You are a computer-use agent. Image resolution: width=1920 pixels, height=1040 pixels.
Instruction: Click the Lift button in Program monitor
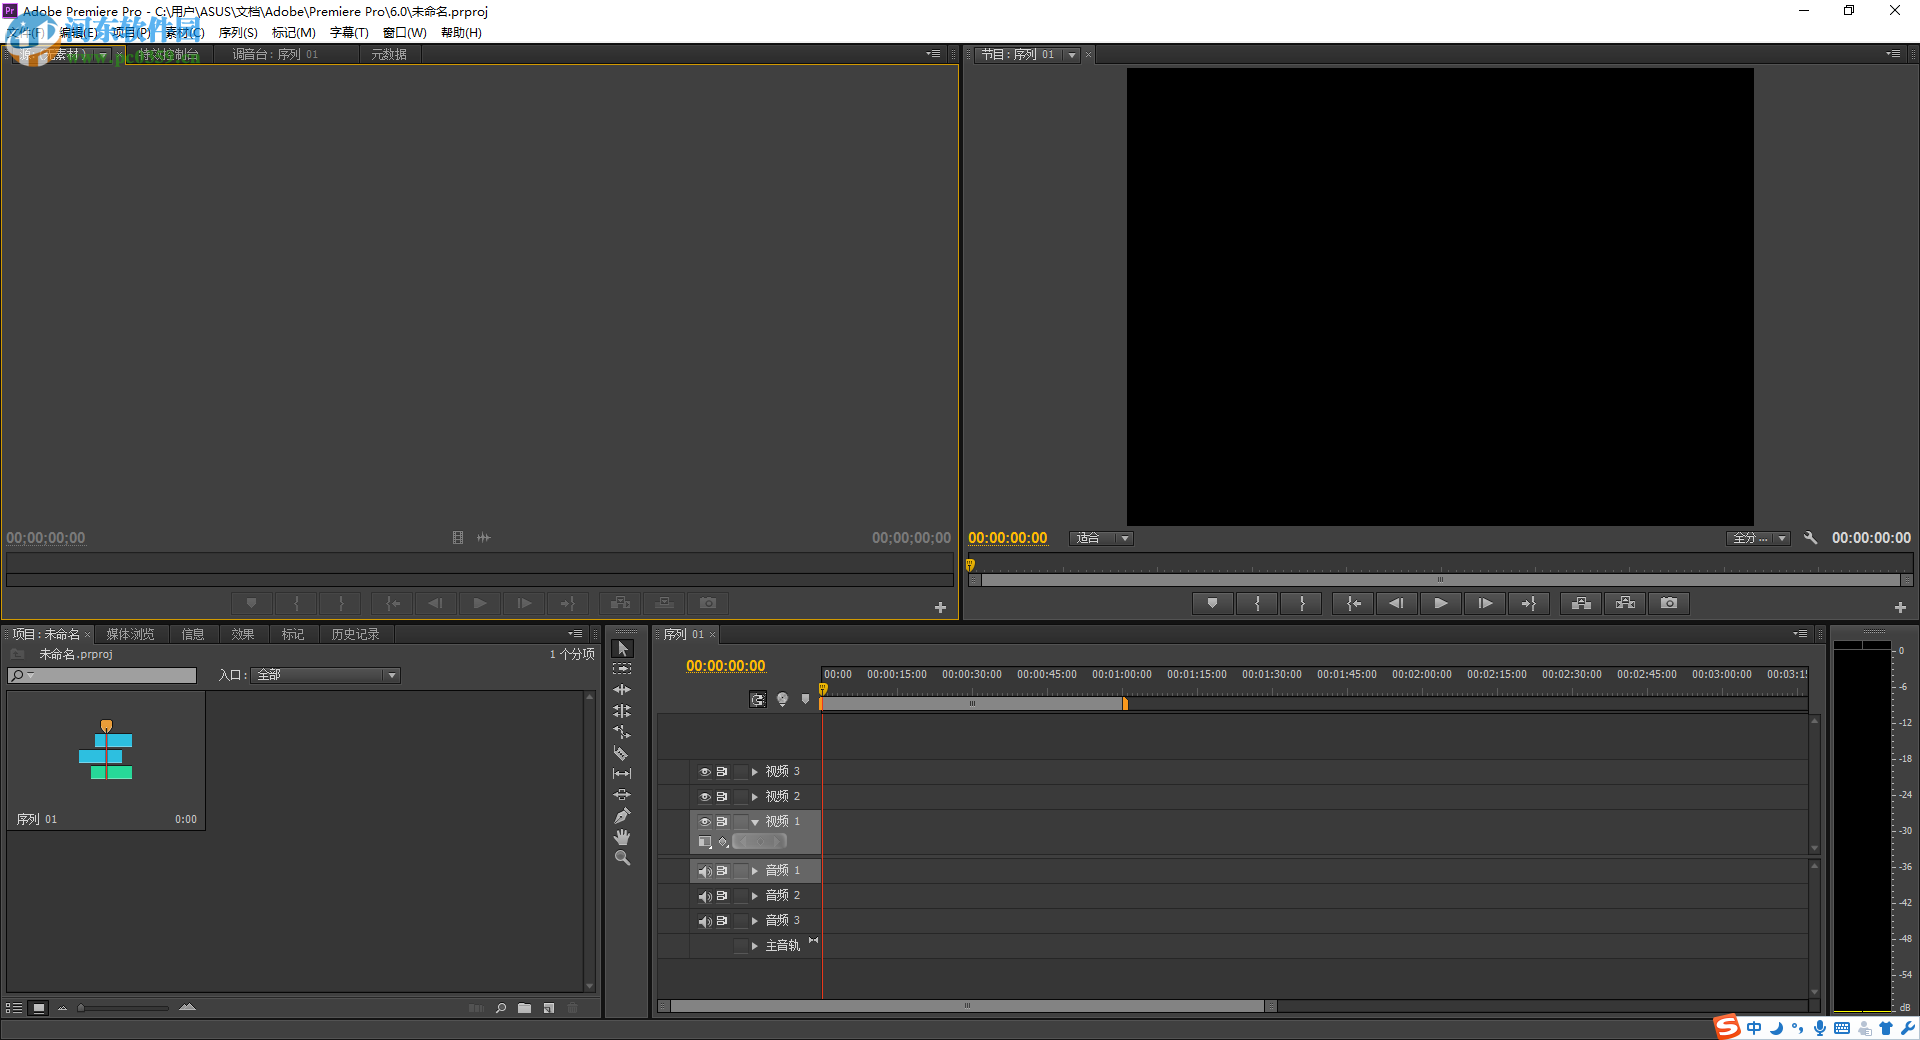[1581, 603]
